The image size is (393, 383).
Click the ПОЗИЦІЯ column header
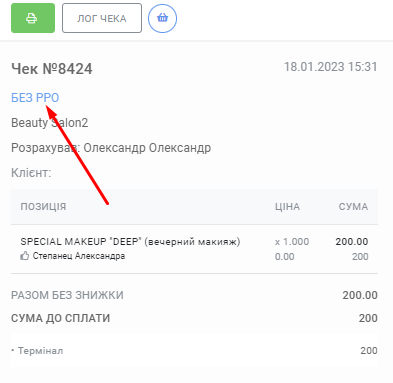click(43, 206)
